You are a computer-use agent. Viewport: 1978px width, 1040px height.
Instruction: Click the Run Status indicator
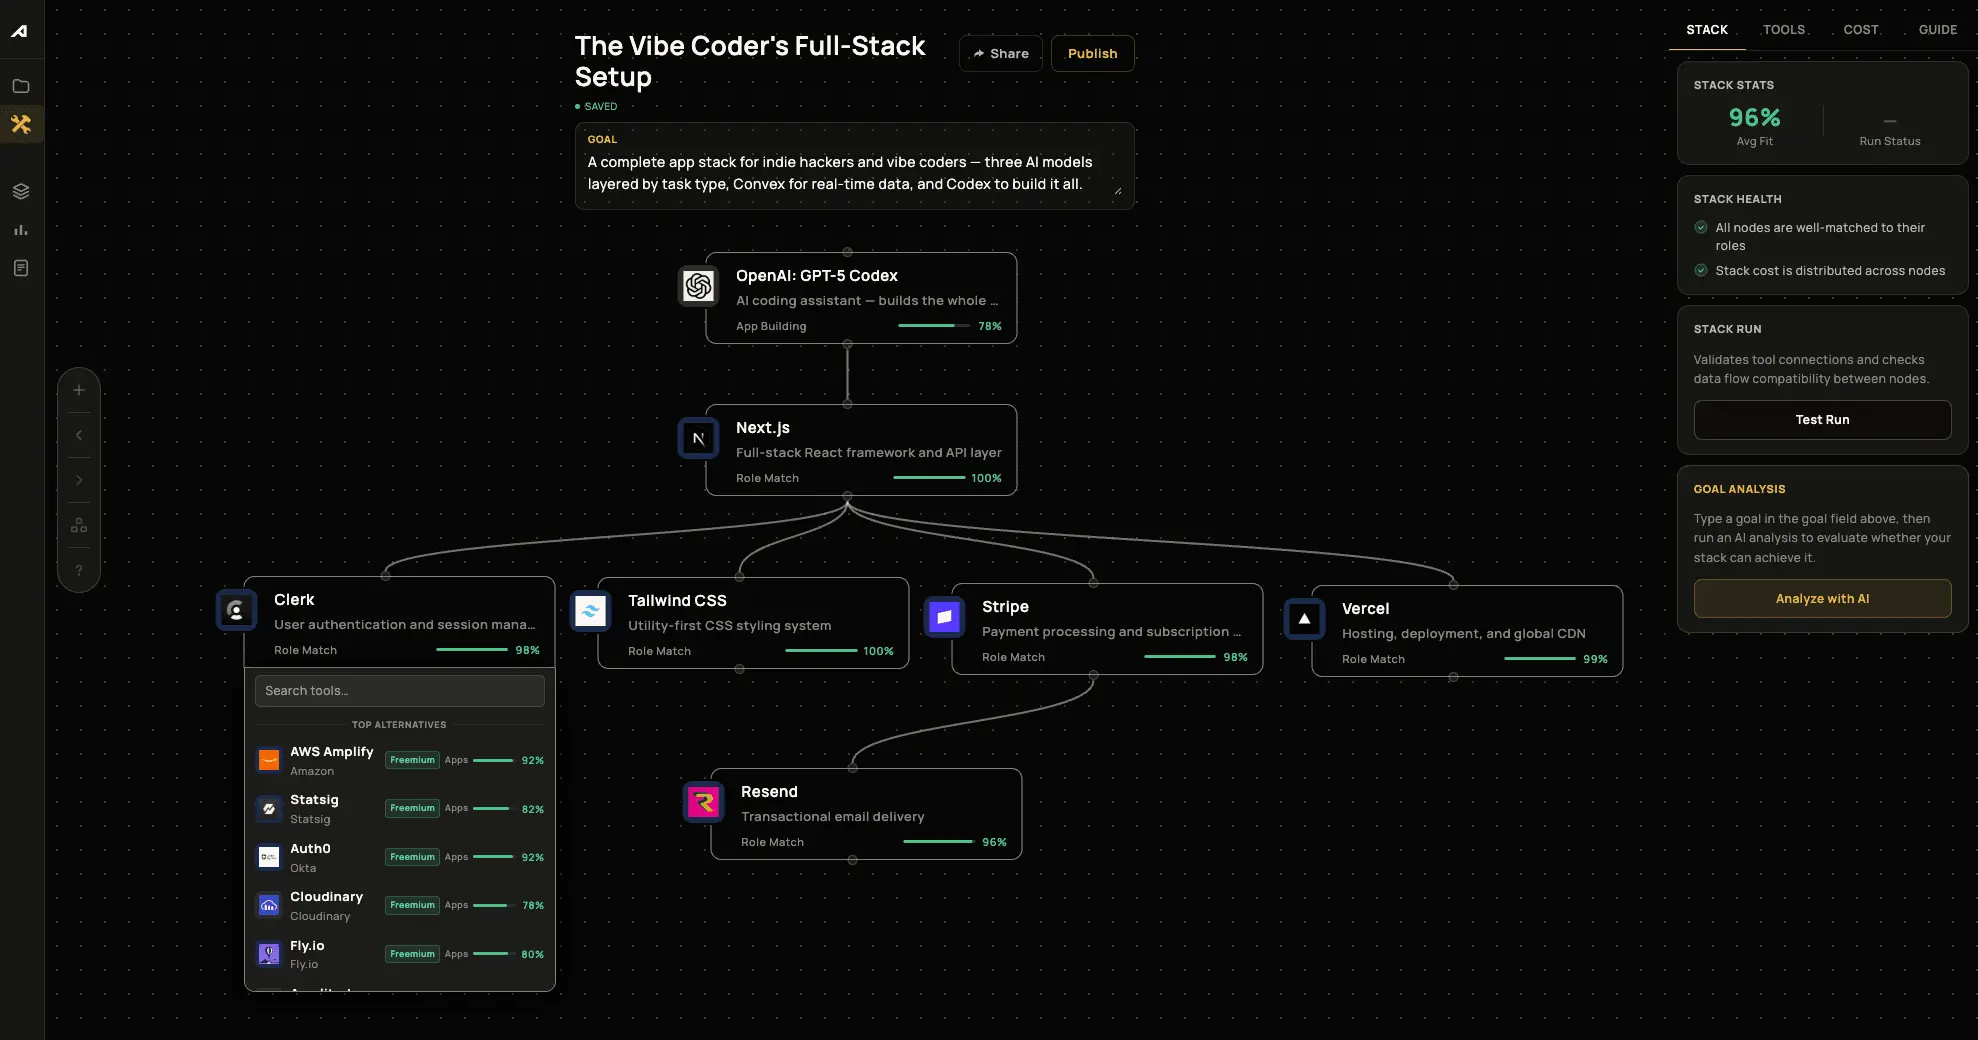(x=1890, y=131)
